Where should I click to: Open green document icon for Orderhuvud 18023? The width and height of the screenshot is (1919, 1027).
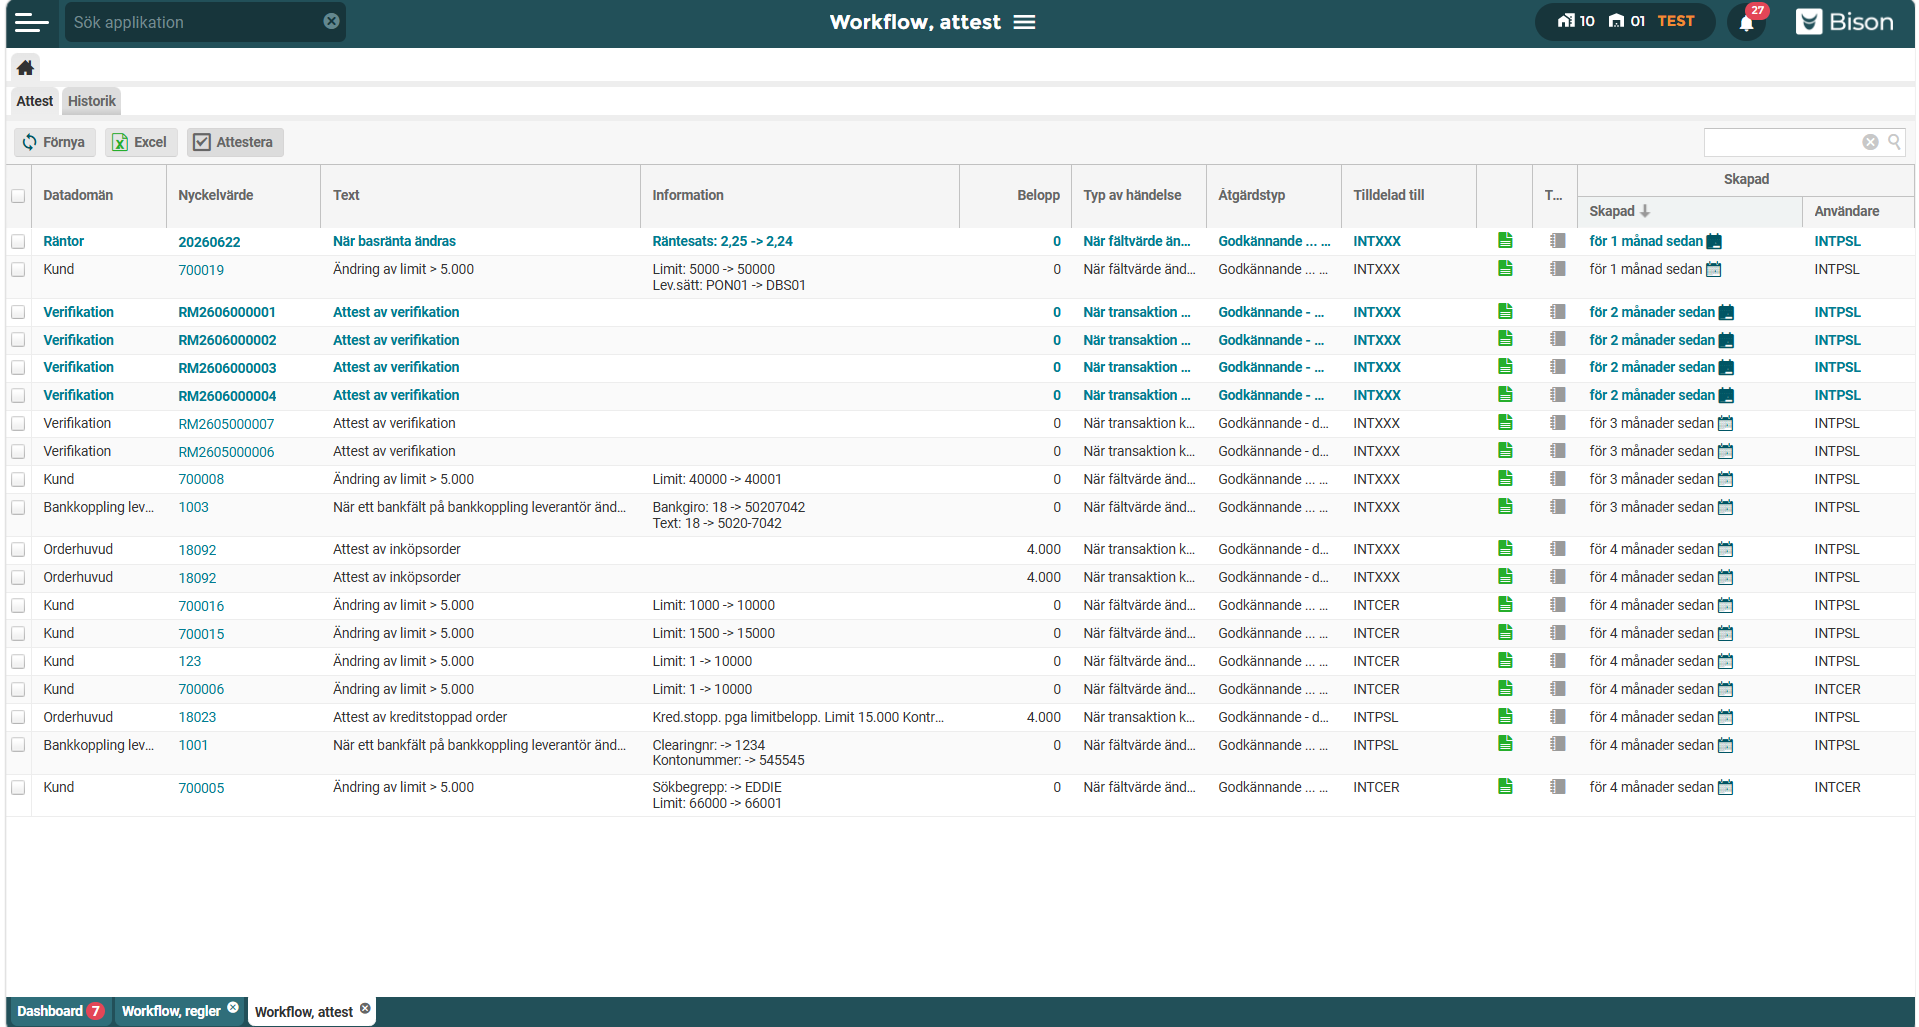click(1505, 716)
